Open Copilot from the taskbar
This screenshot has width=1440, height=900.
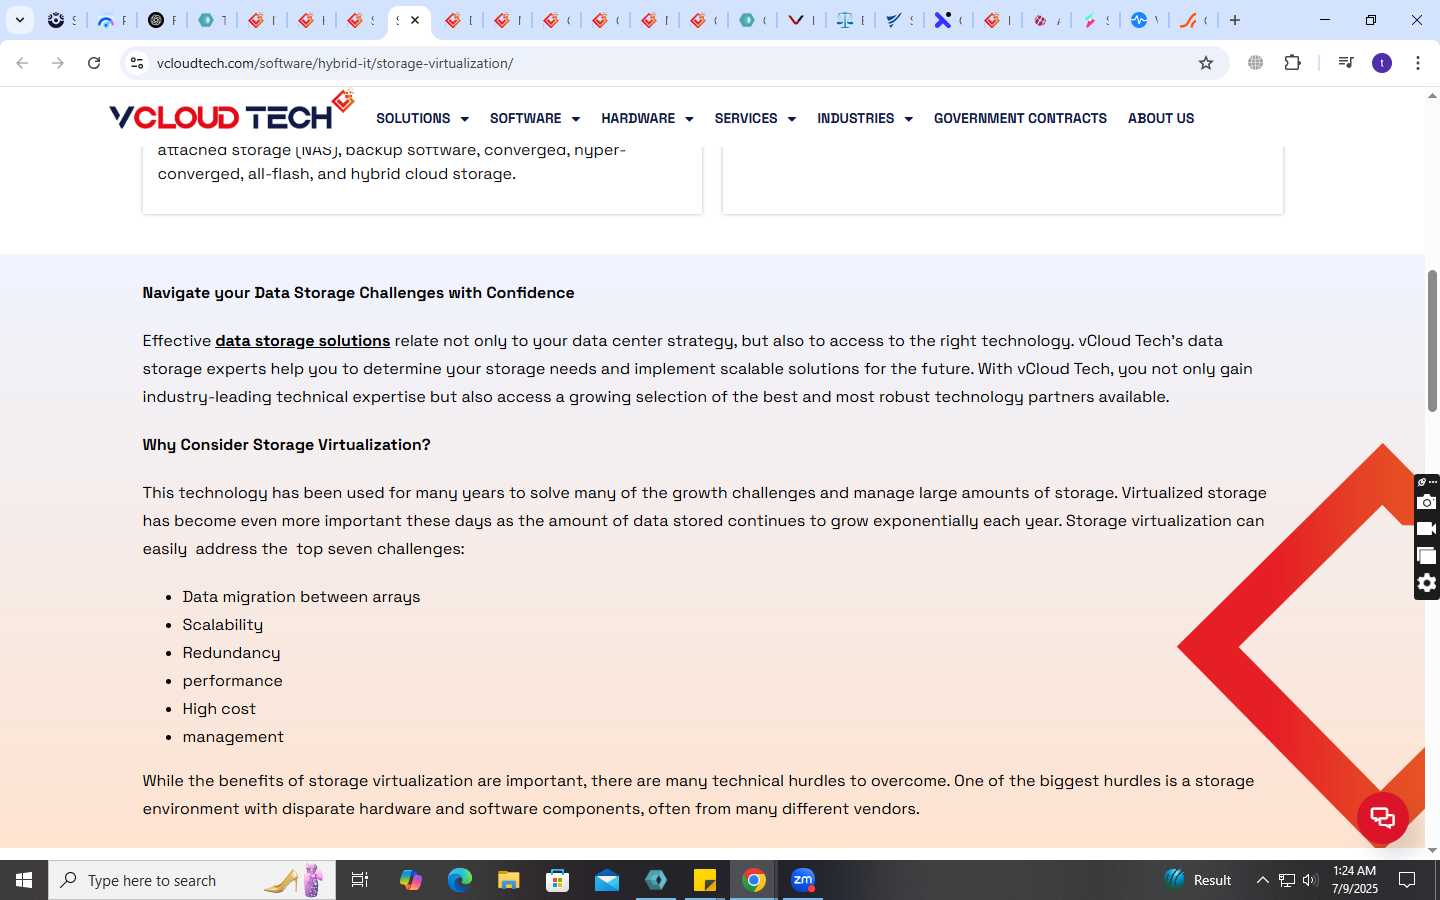[x=410, y=880]
